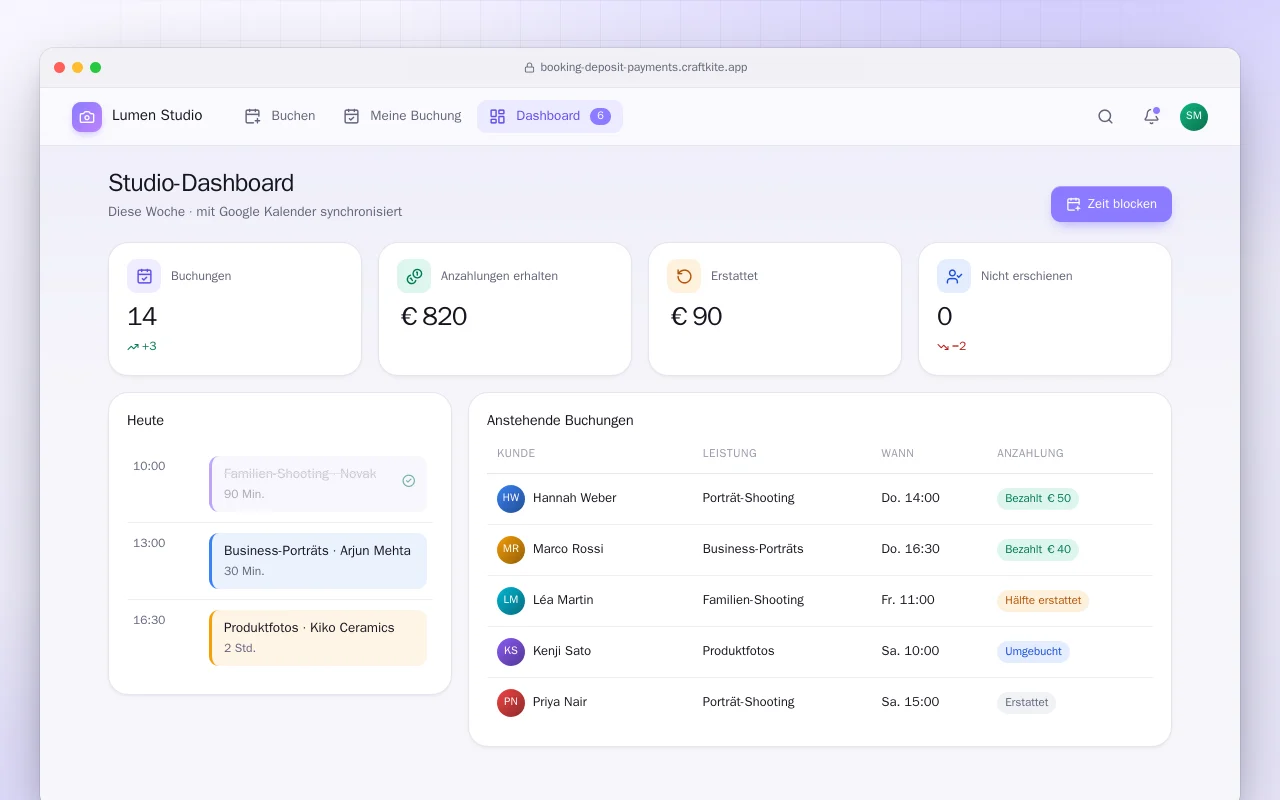This screenshot has width=1280, height=800.
Task: Click Priya Nair's PN avatar
Action: tap(511, 702)
